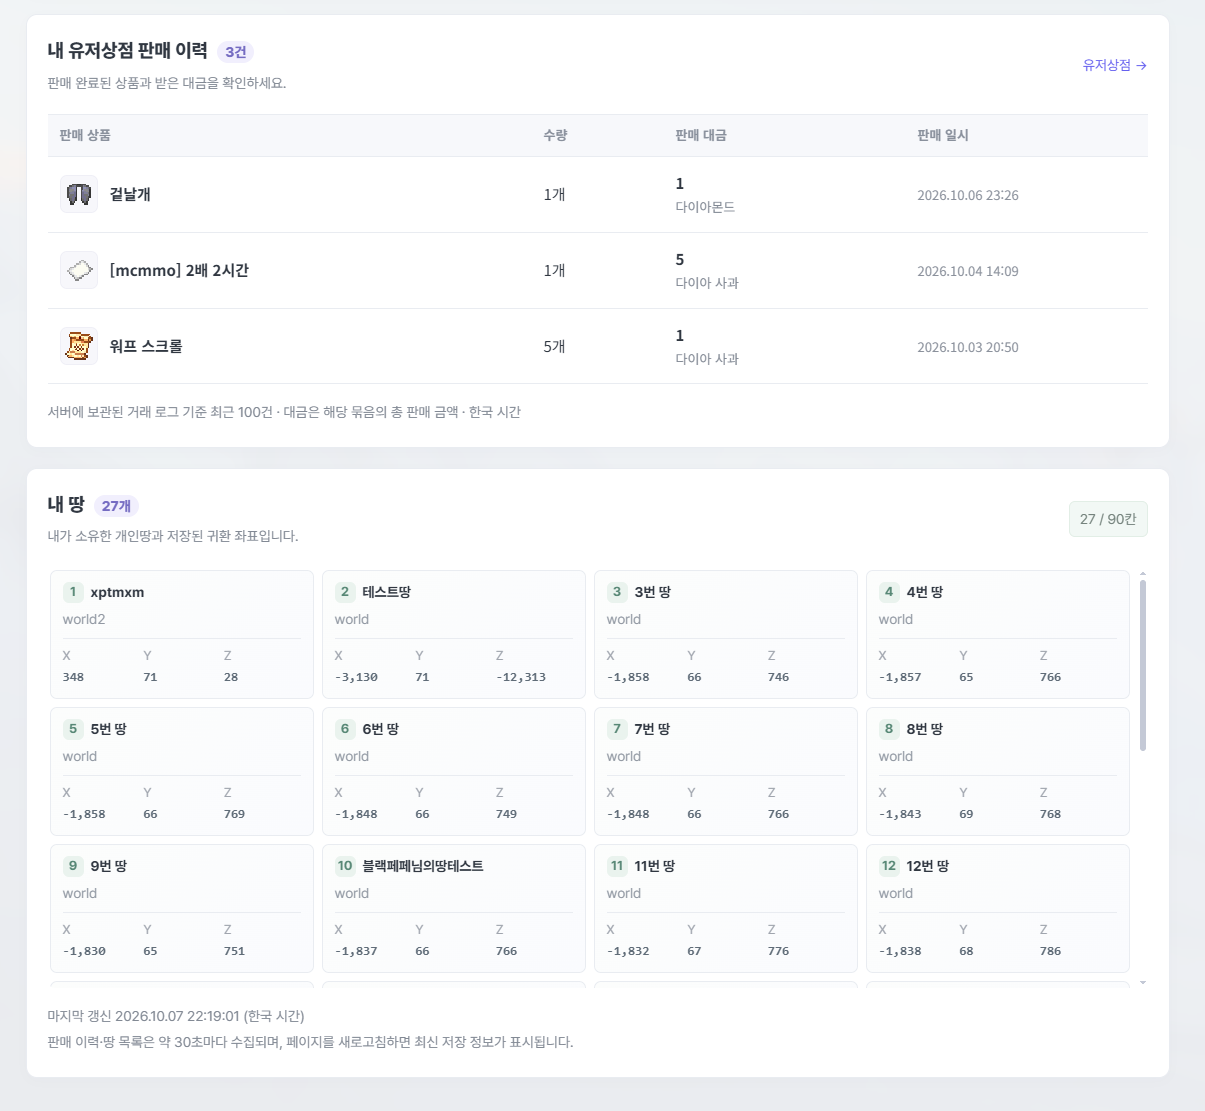Click the [mcmmo] 2배 2시간 product name
This screenshot has width=1205, height=1111.
pyautogui.click(x=179, y=270)
